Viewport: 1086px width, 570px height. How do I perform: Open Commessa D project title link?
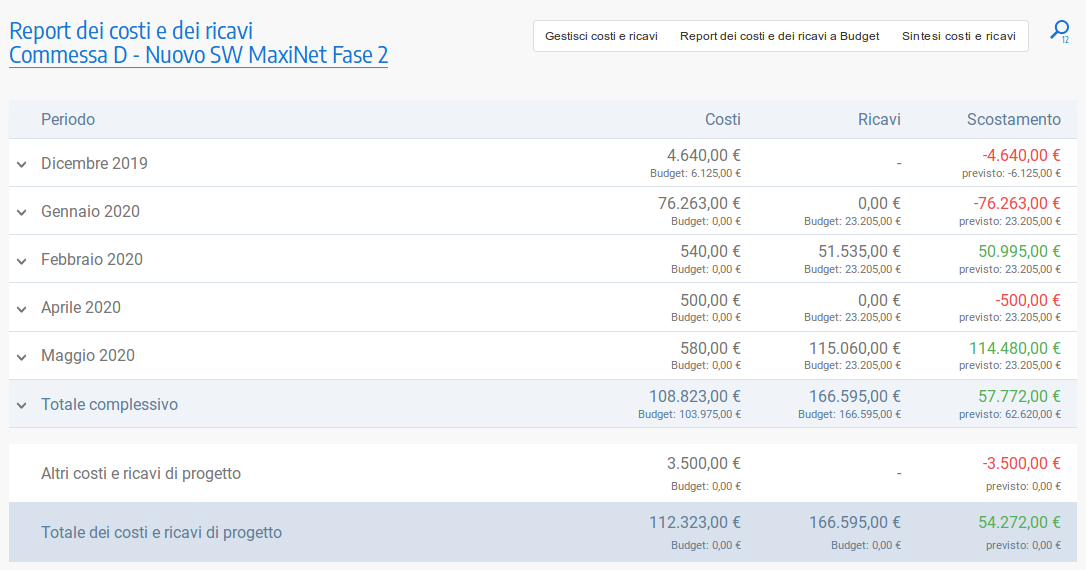(198, 55)
